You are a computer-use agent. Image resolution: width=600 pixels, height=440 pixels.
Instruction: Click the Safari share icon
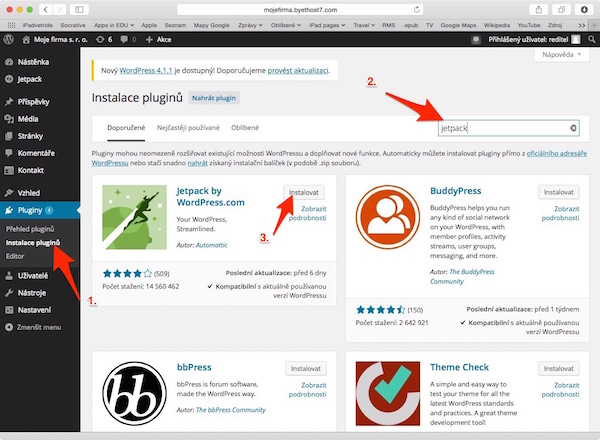(539, 10)
